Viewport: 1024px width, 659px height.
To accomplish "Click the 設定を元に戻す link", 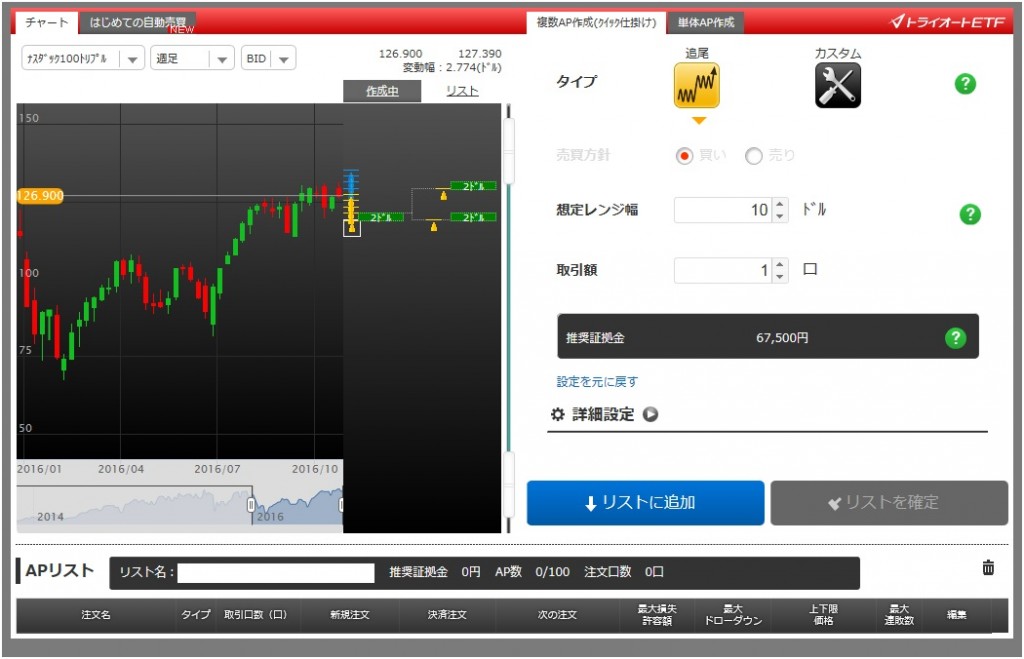I will click(597, 382).
